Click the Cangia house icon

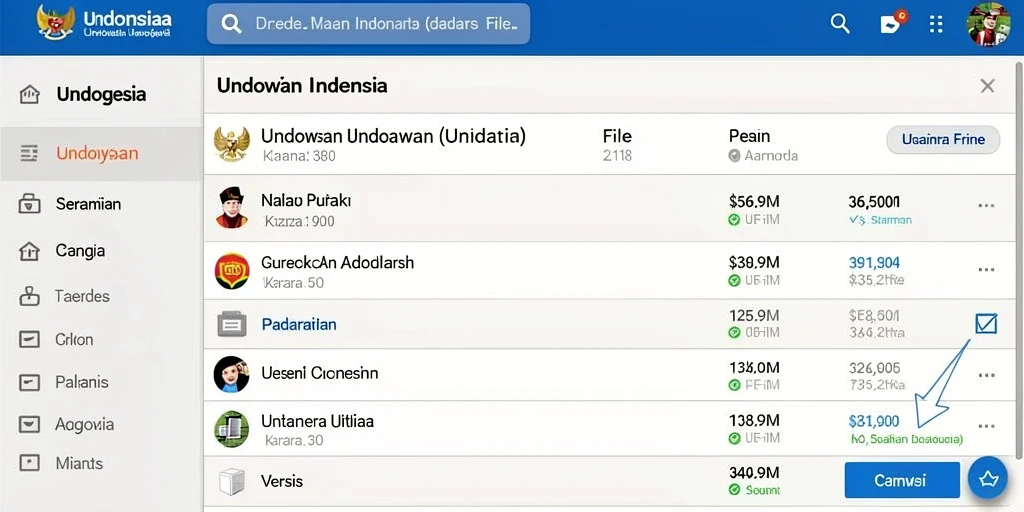[29, 251]
